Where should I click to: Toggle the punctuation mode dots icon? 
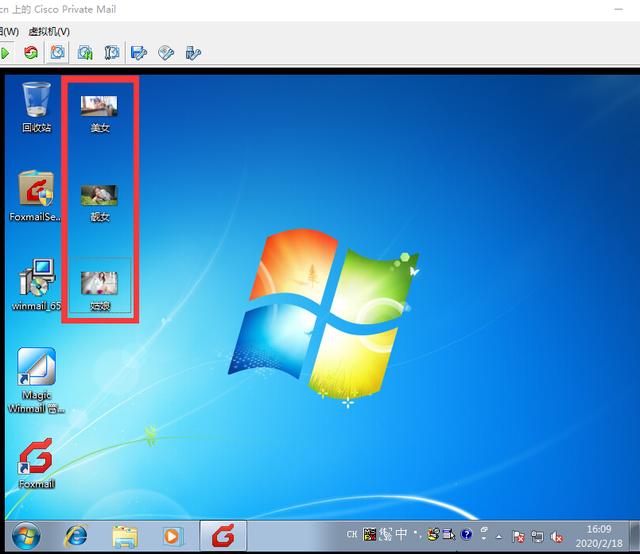click(417, 534)
